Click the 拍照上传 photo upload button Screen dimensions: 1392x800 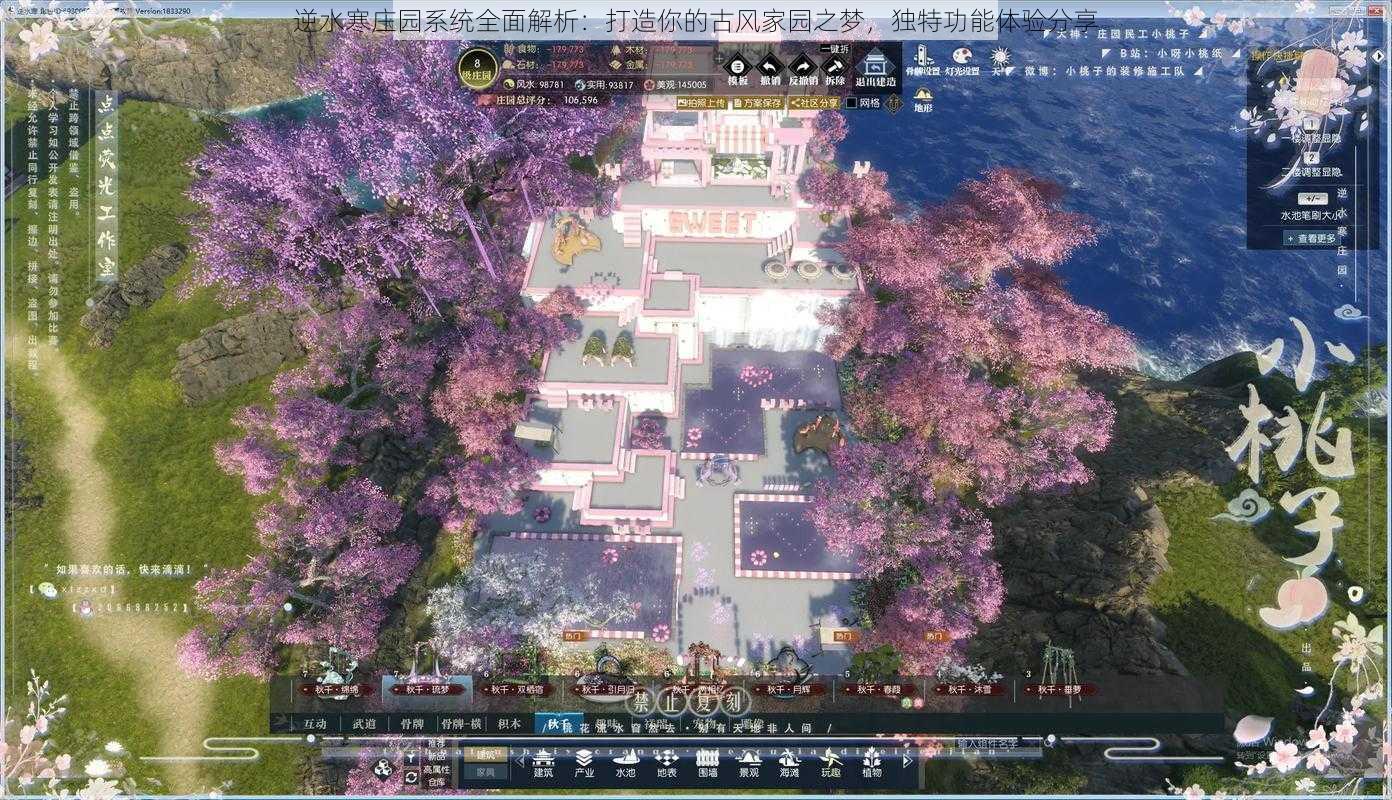click(701, 102)
